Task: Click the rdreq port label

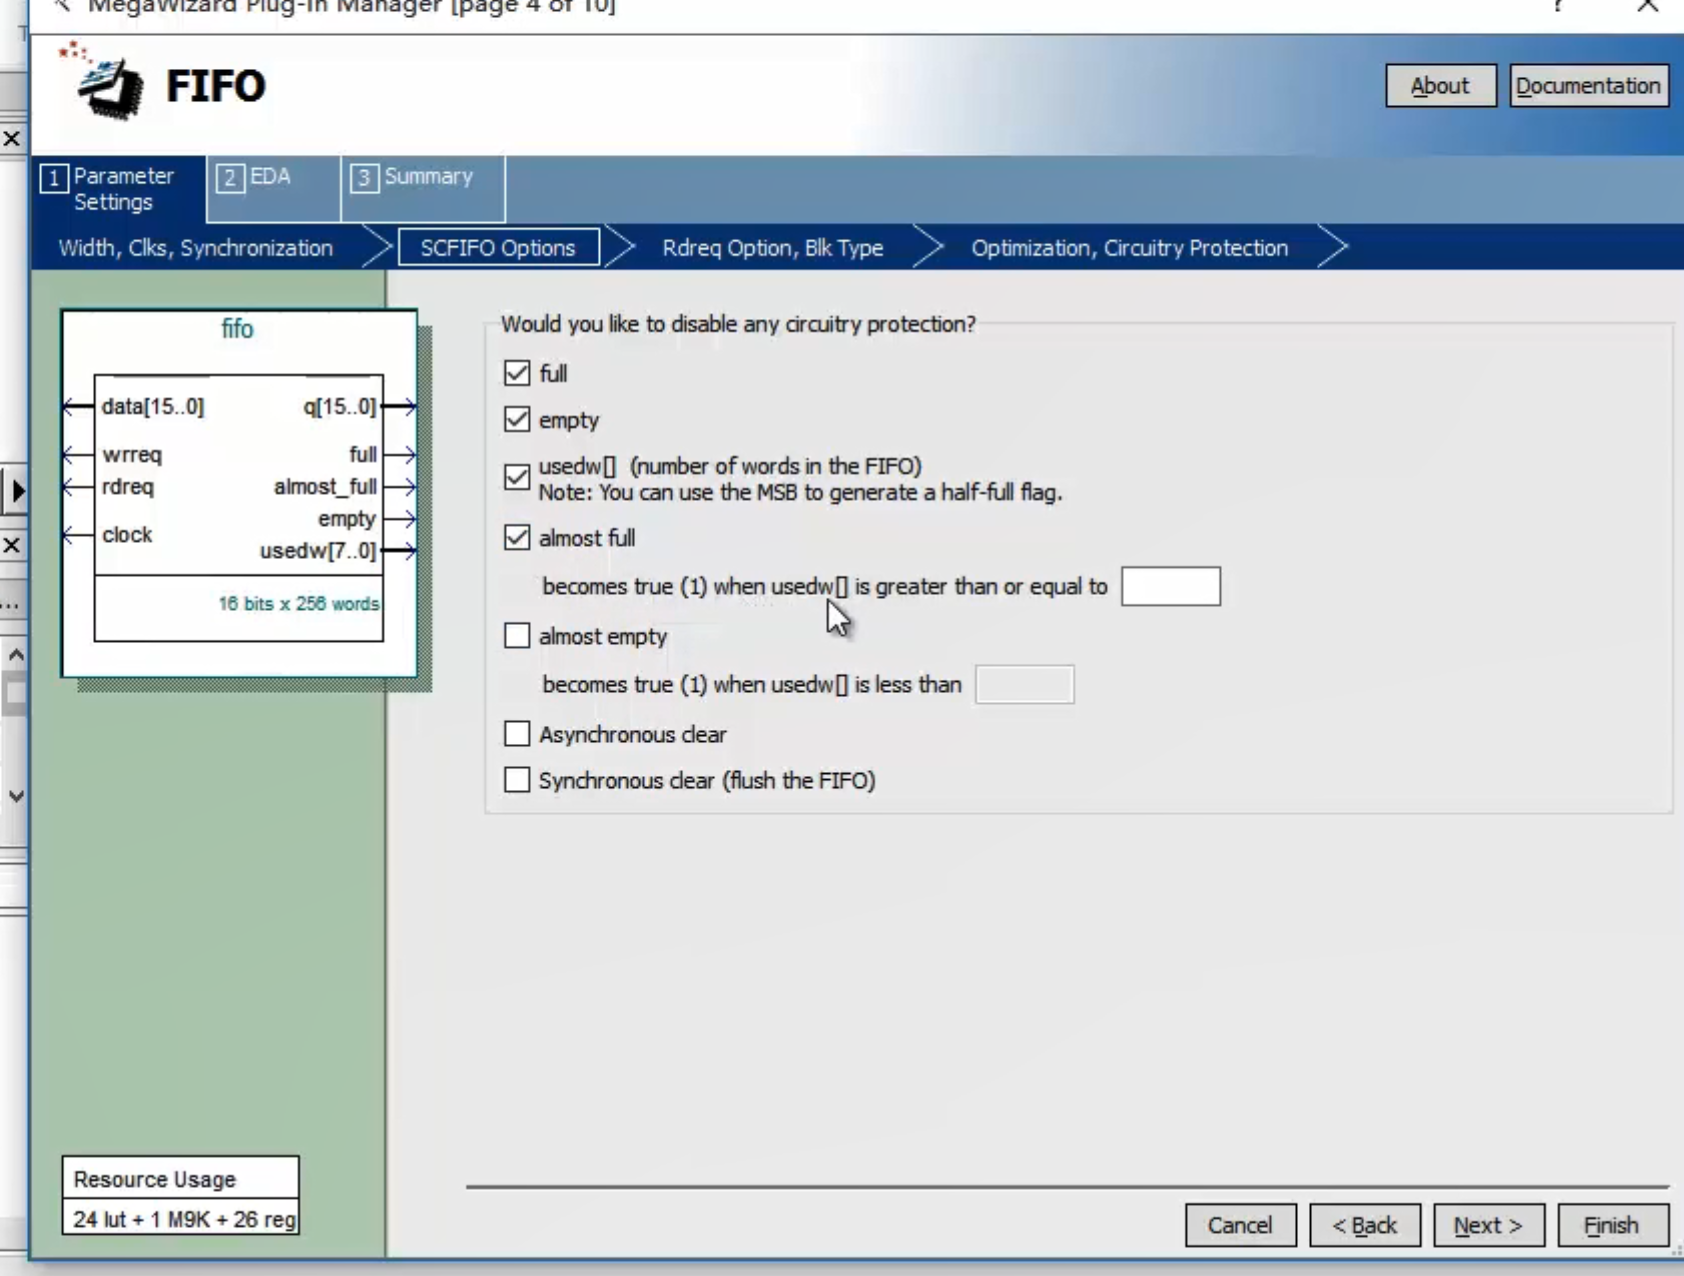Action: pos(128,487)
